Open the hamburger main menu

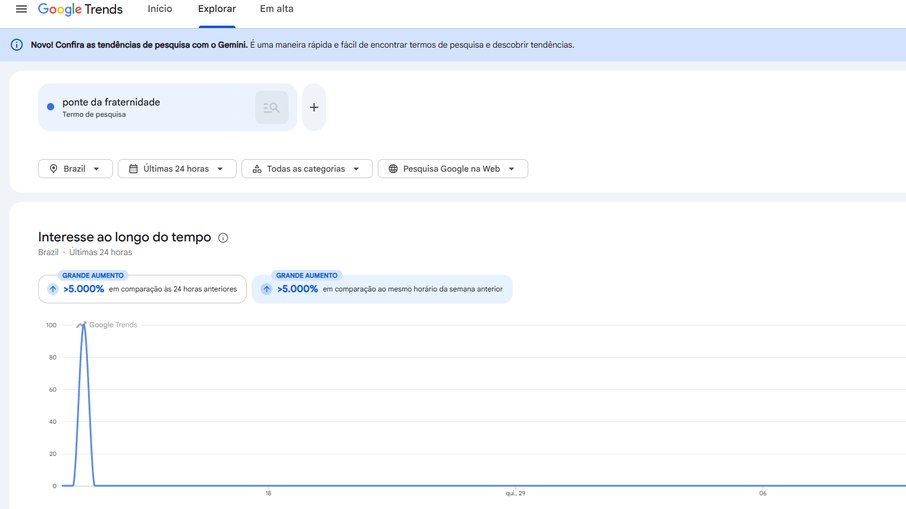tap(21, 9)
